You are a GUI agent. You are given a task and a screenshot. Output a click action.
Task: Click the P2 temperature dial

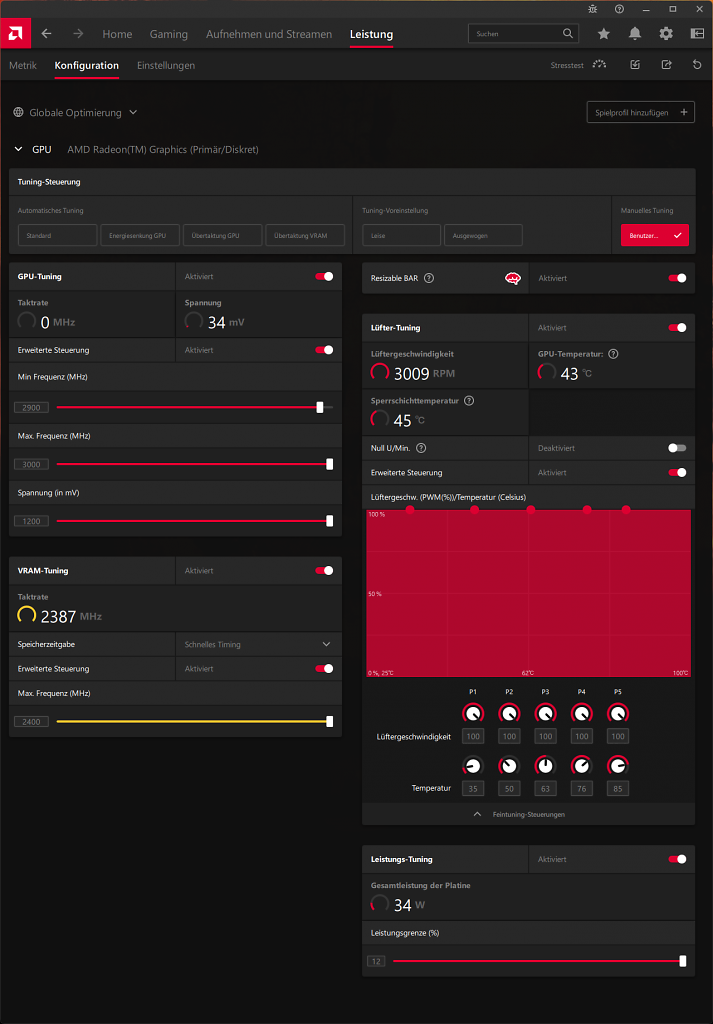[x=509, y=765]
